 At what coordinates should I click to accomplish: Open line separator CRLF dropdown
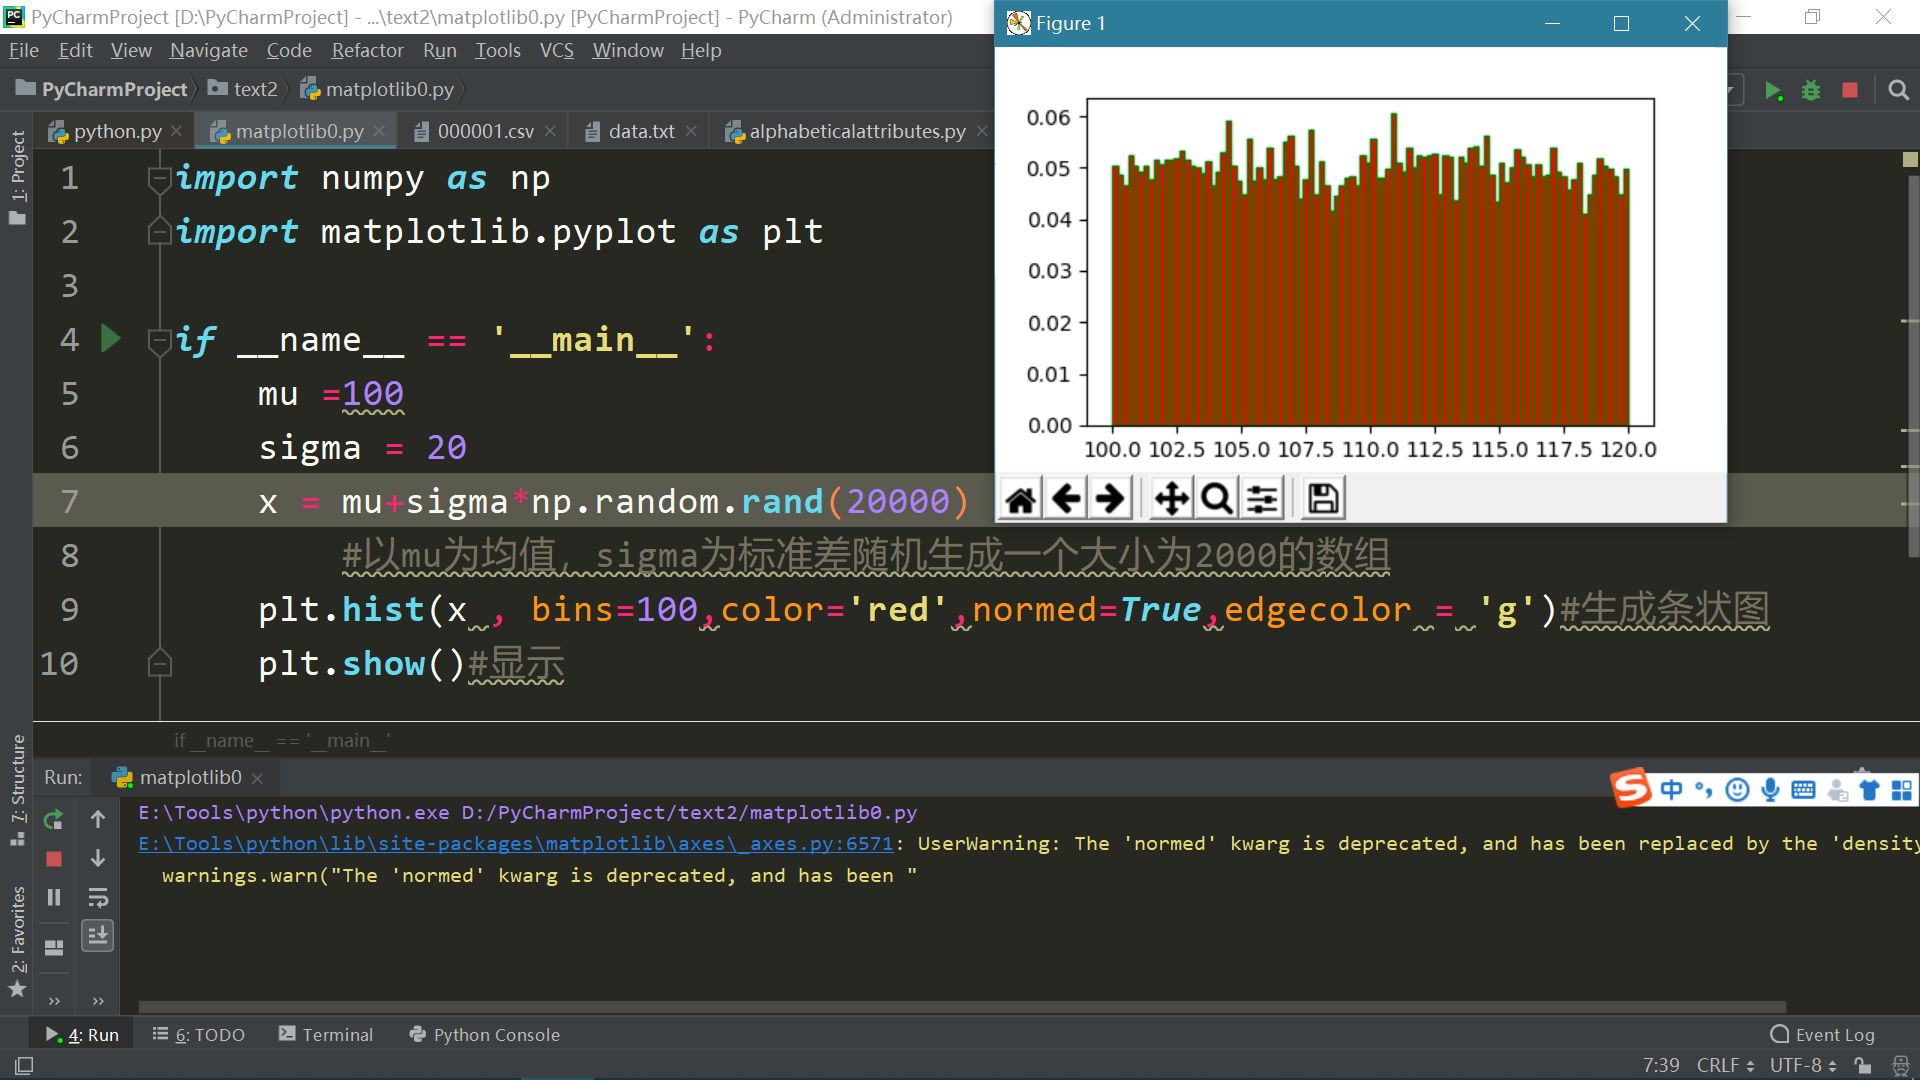tap(1725, 1066)
